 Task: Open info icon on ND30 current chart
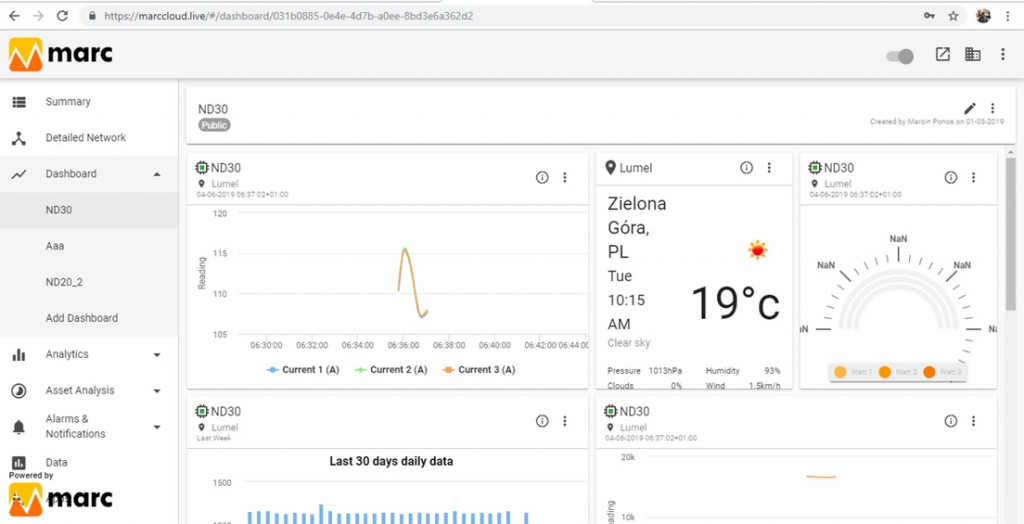pyautogui.click(x=542, y=177)
